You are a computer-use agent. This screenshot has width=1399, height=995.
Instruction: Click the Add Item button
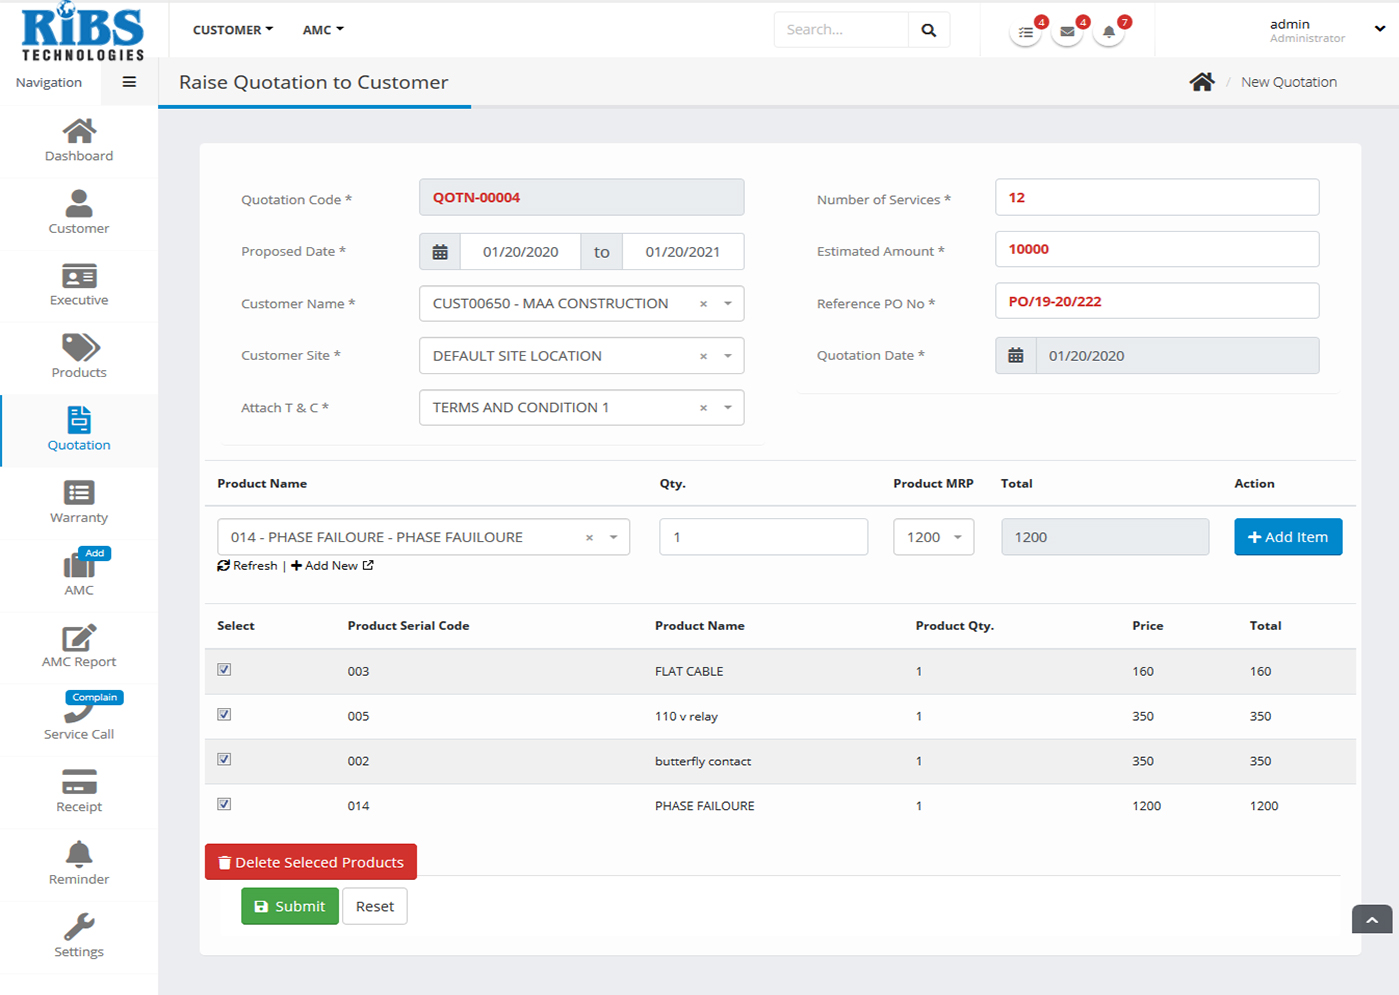pos(1287,537)
